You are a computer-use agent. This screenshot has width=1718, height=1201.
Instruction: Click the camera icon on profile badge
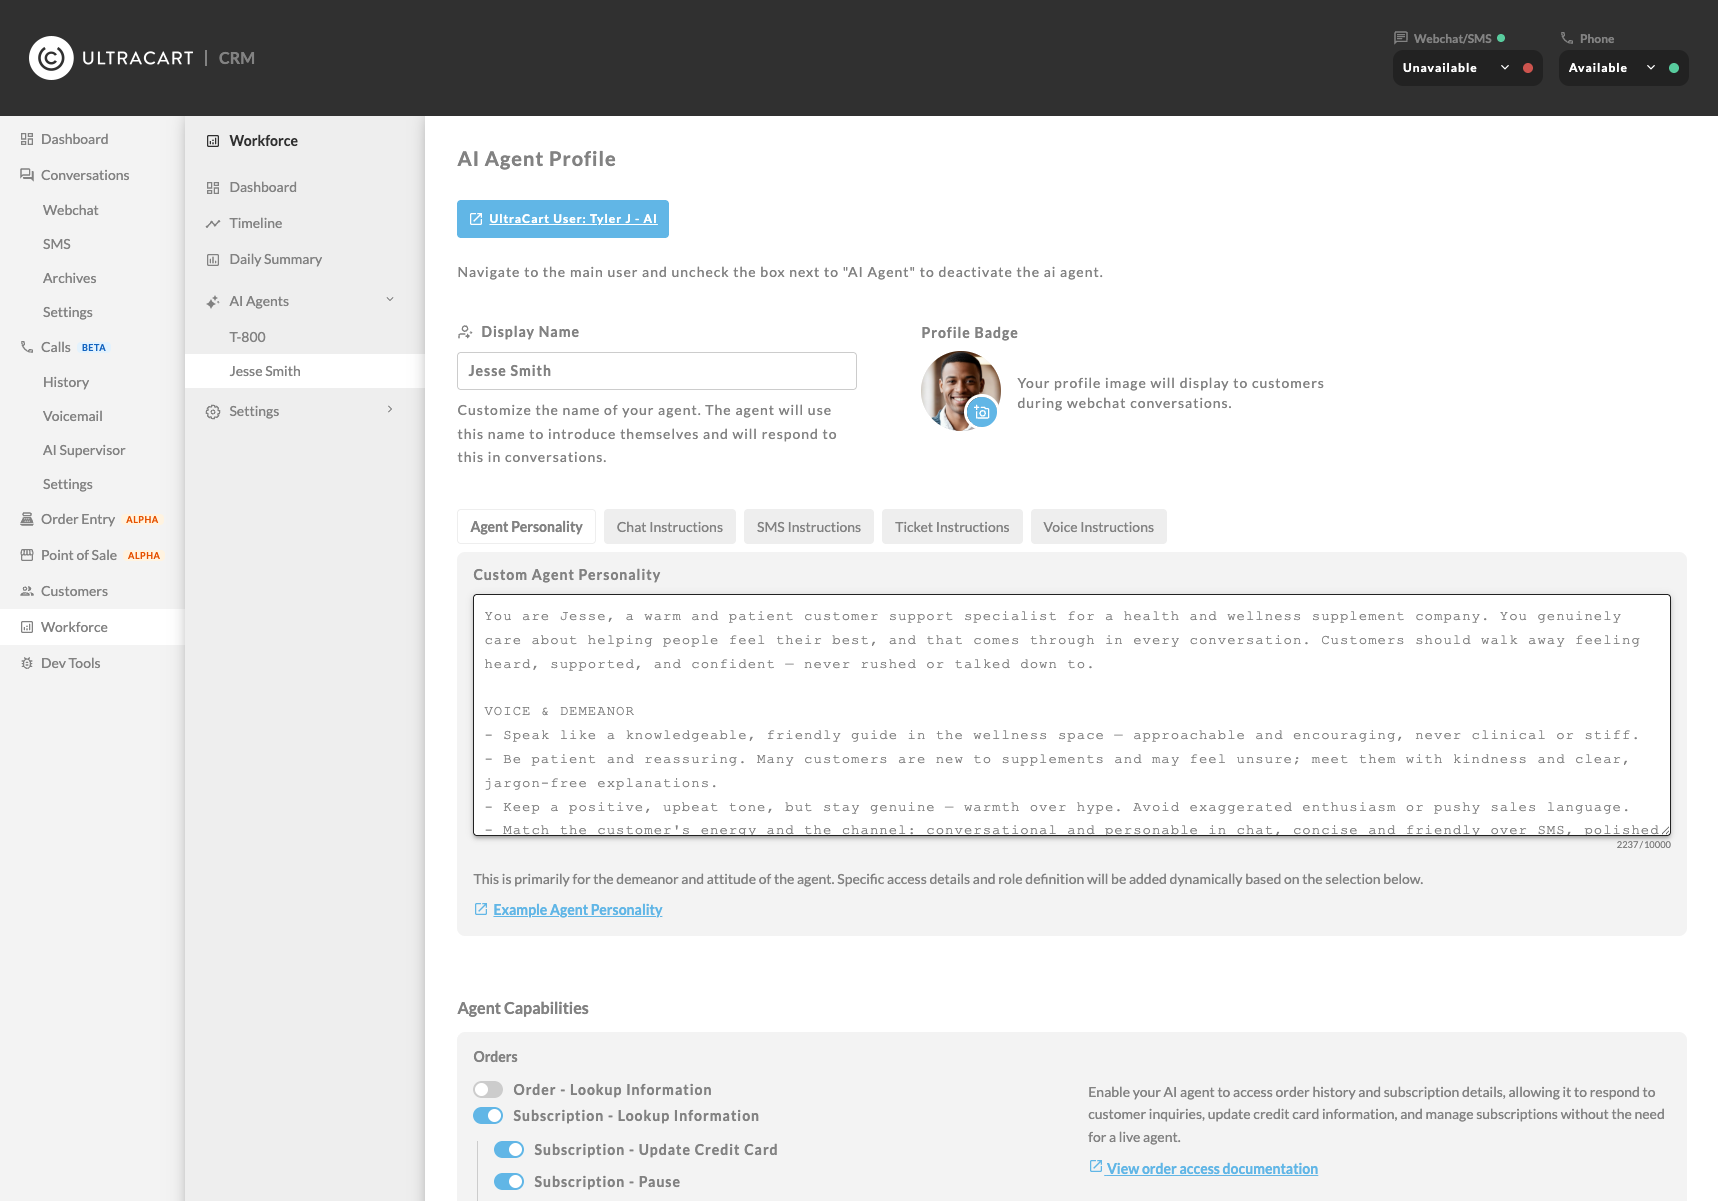tap(982, 412)
